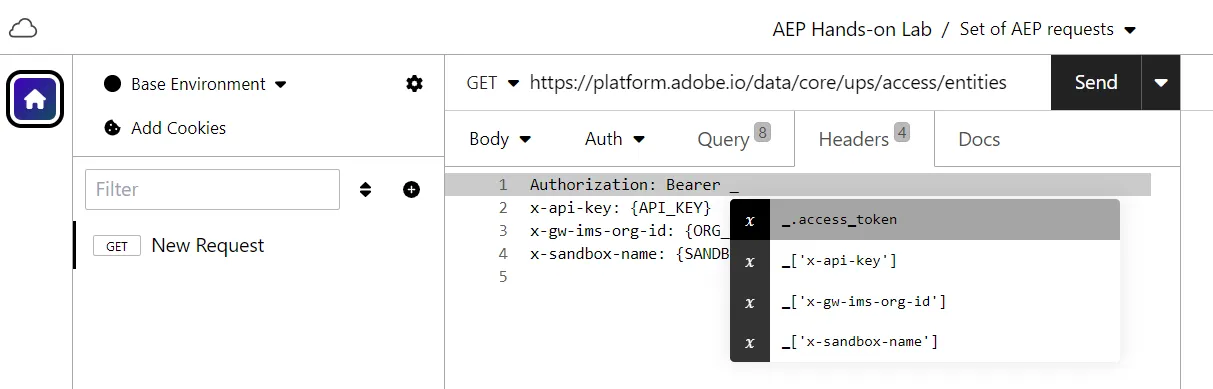Click the Query count badge 8
Screen dimensions: 1213x389
pos(763,132)
